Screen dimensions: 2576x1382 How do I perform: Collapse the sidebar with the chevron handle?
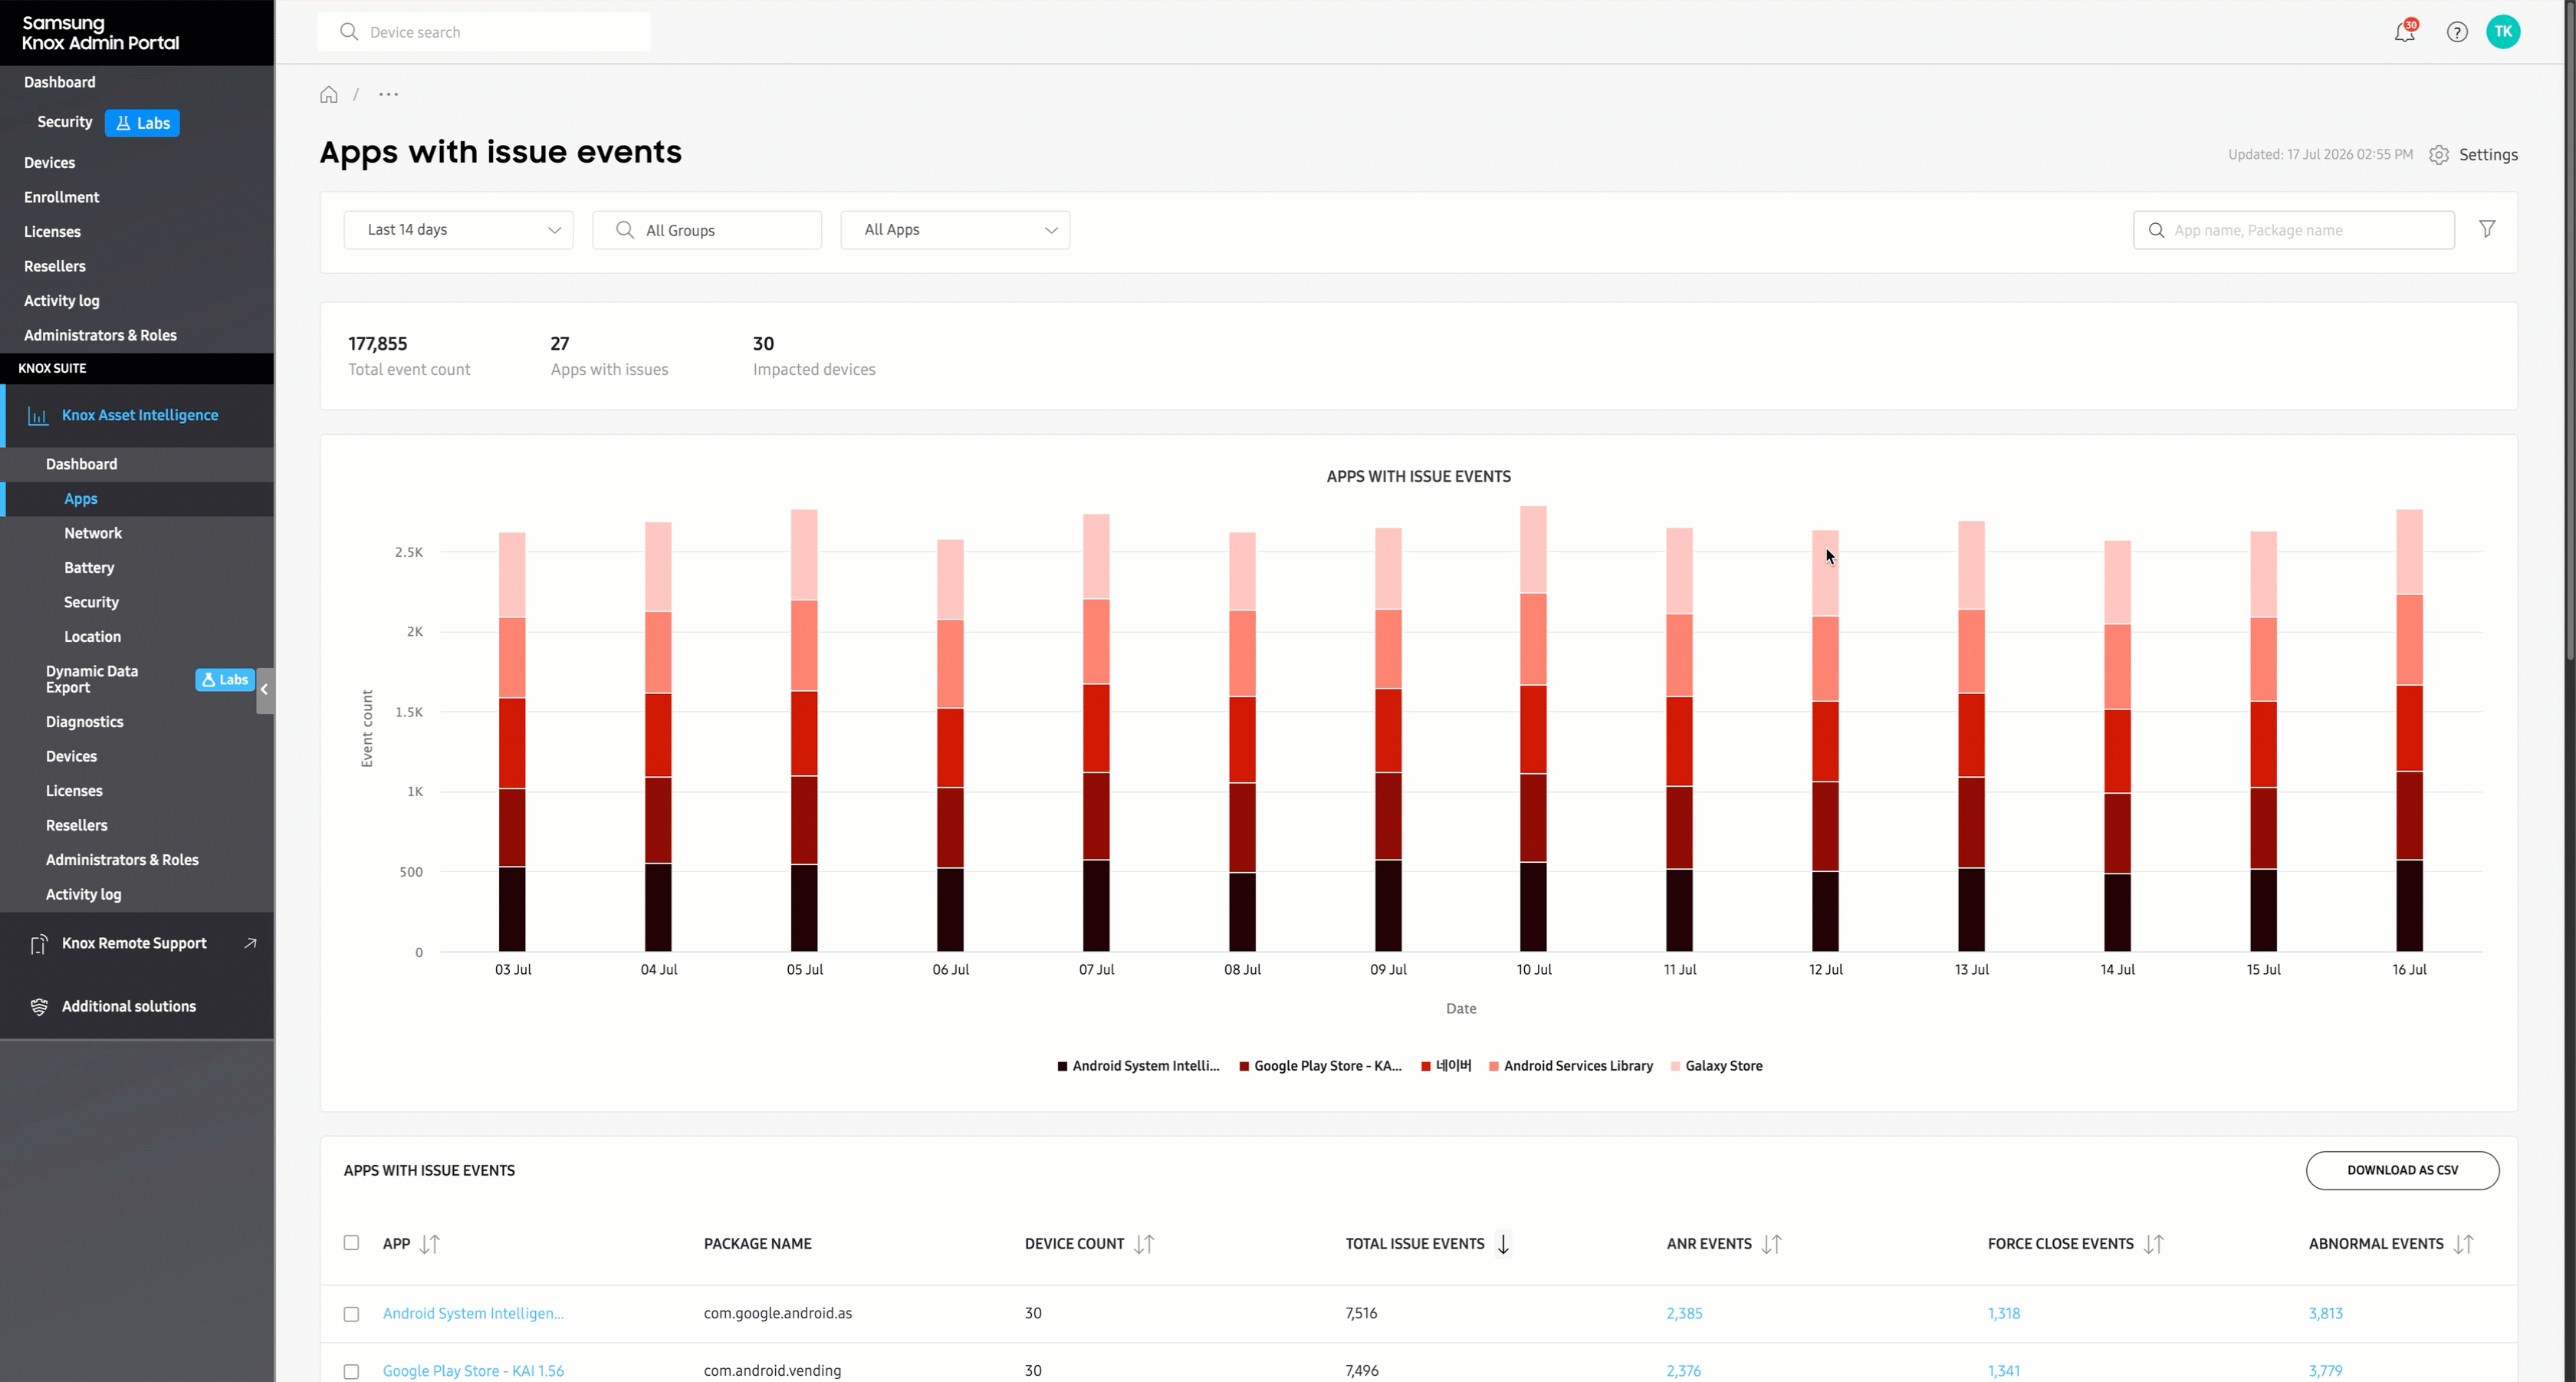265,690
